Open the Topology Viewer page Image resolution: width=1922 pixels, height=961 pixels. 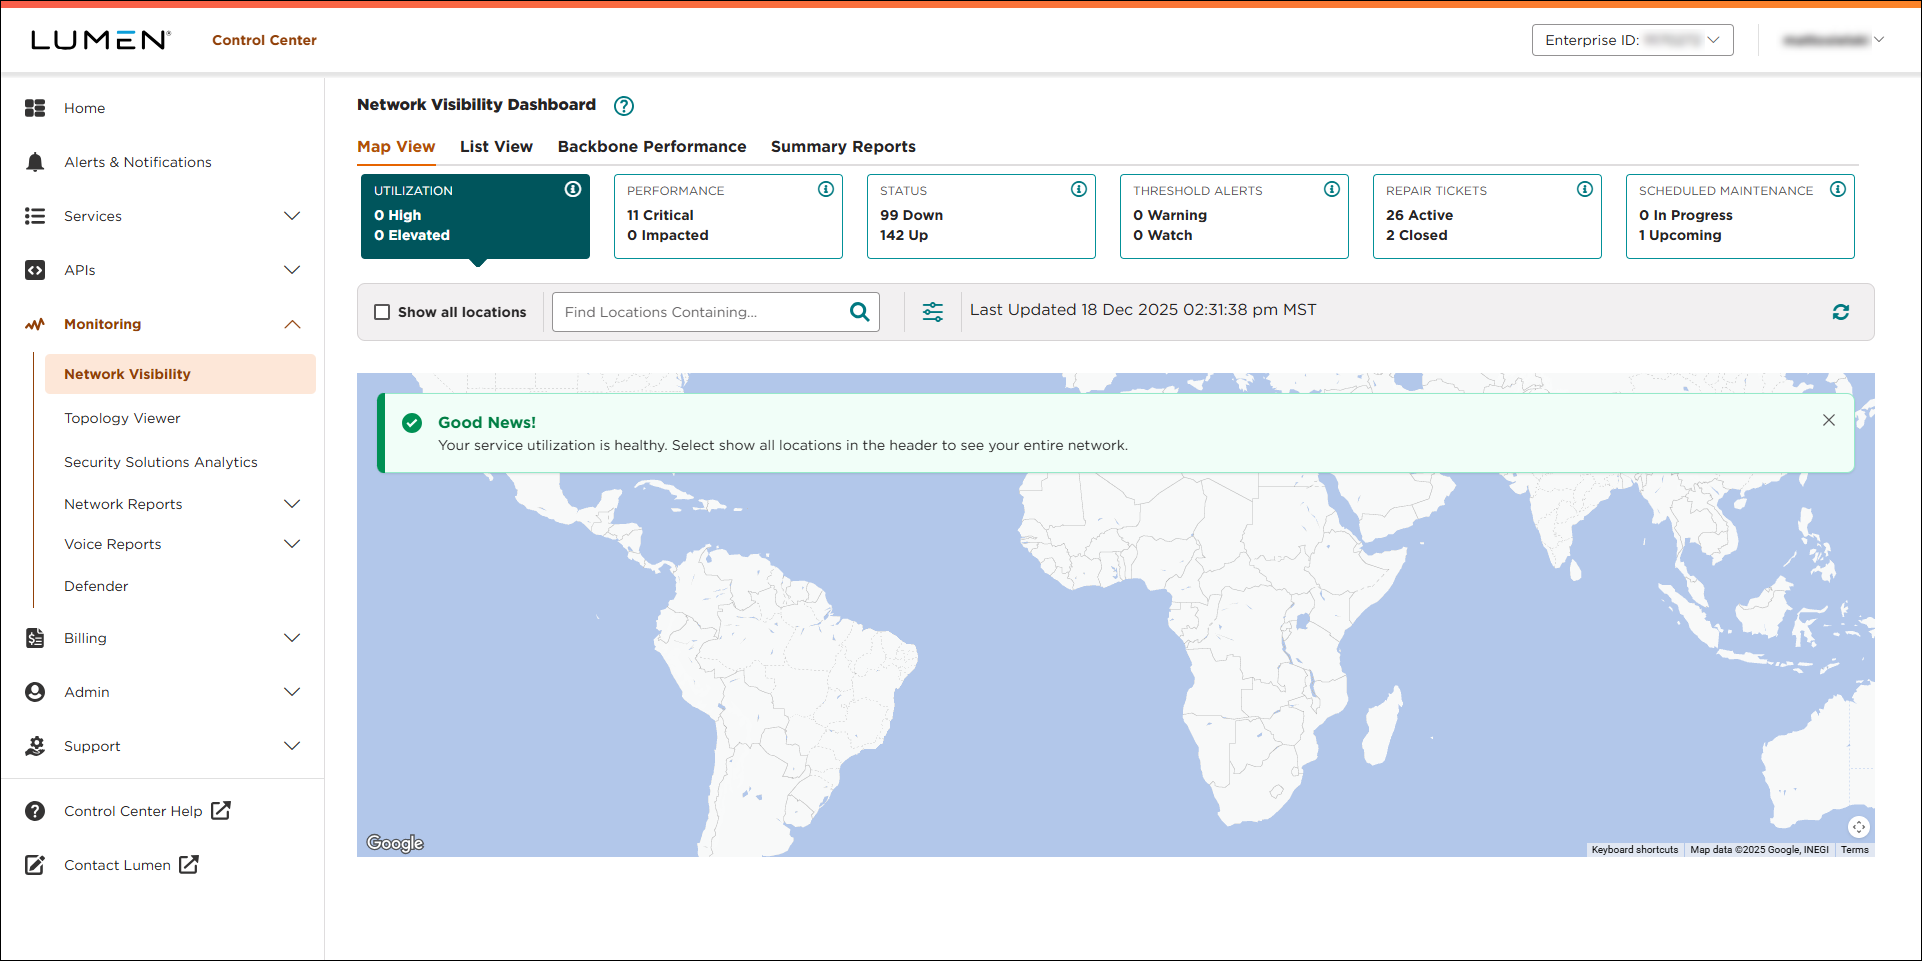[x=122, y=417]
